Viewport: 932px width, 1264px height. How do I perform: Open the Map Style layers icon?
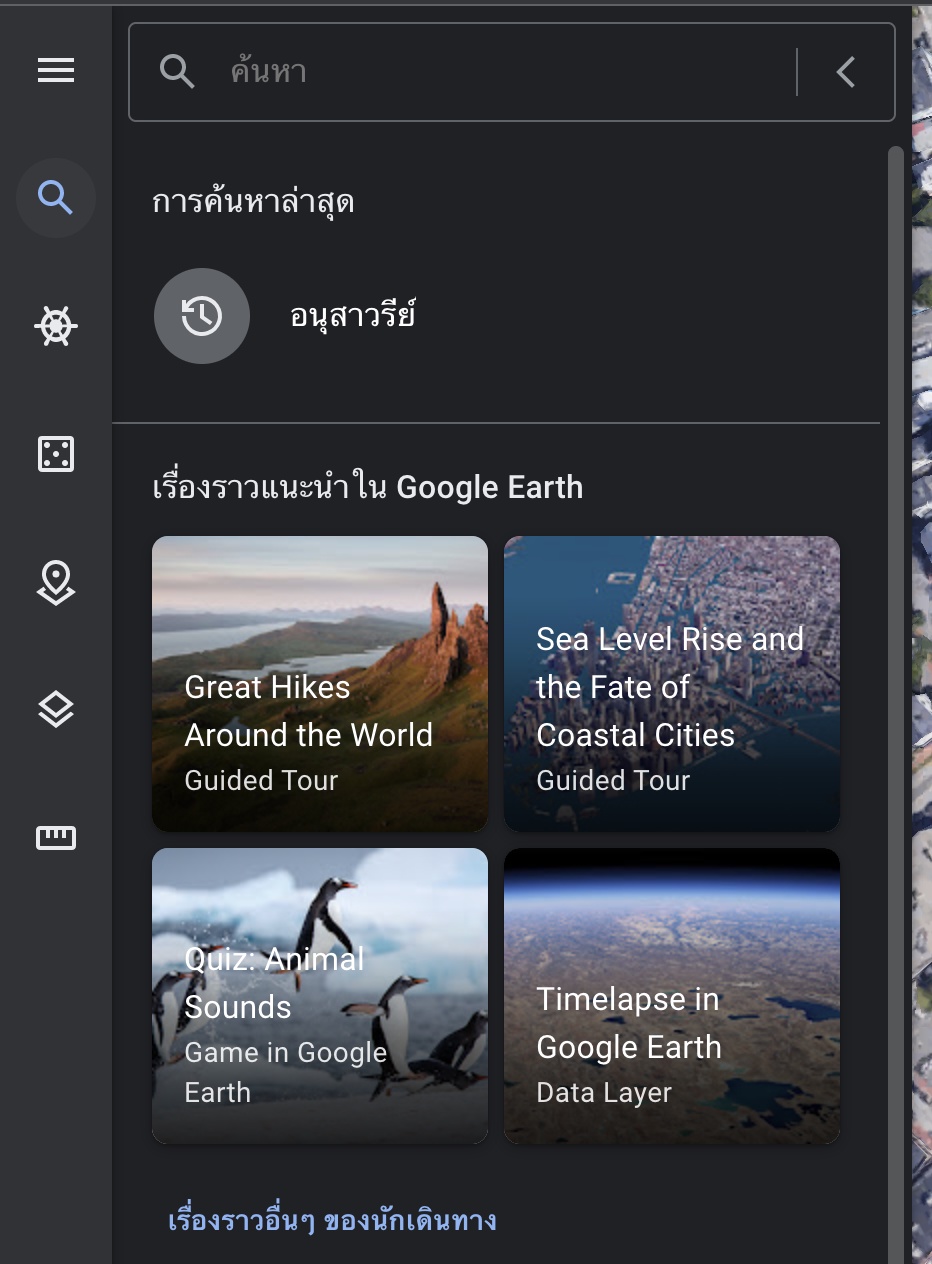pos(56,710)
